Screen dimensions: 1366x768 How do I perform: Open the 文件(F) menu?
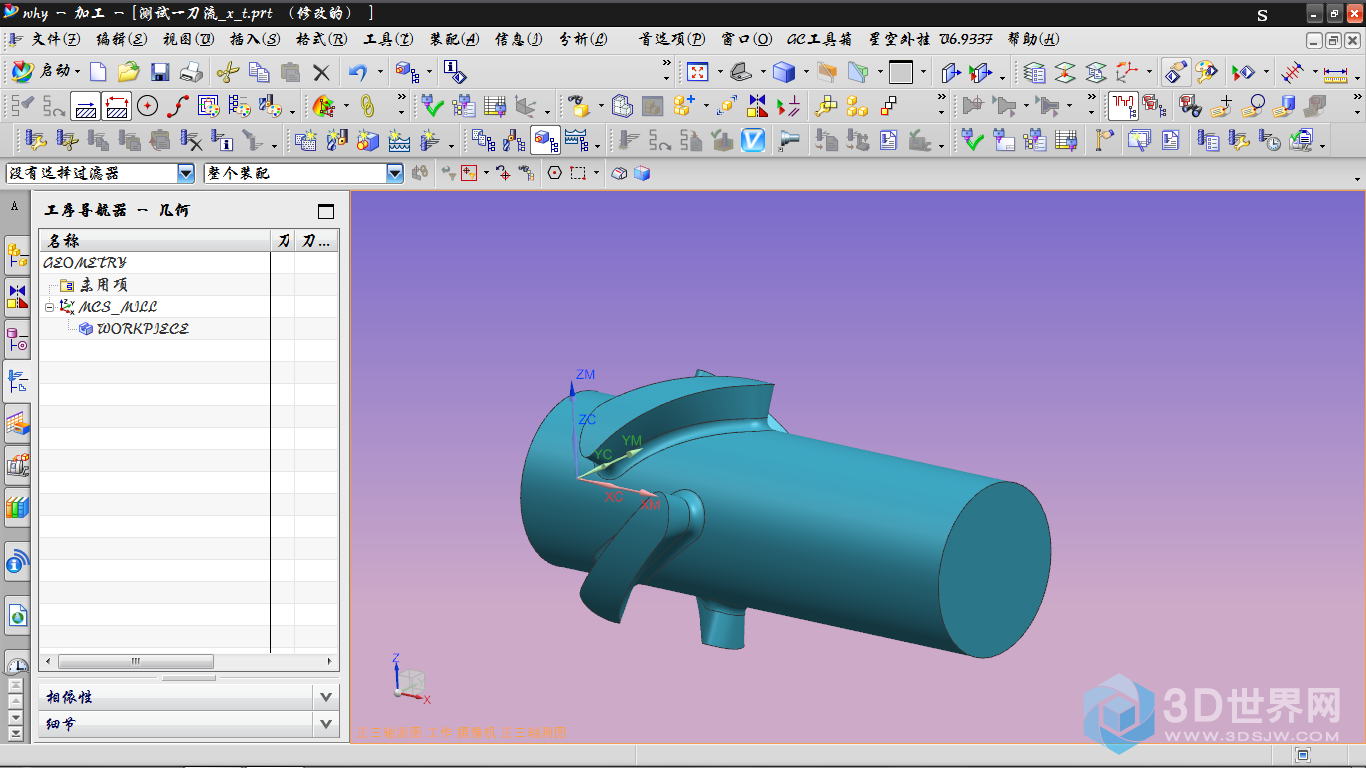55,39
